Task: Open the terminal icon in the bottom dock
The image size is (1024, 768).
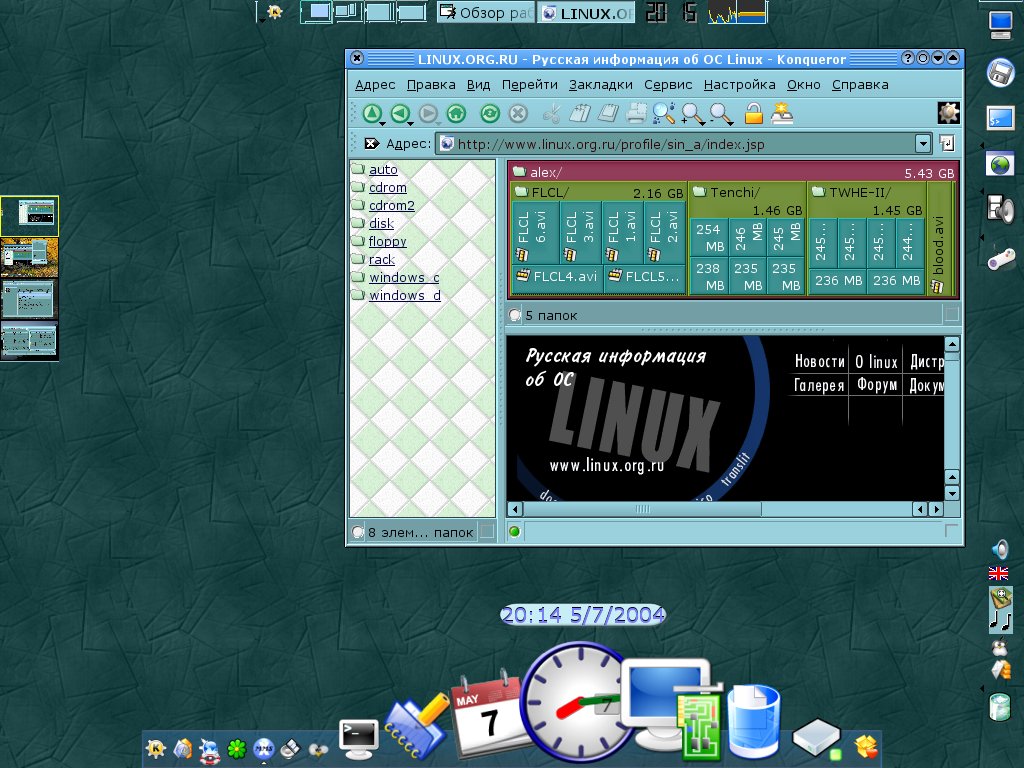Action: [x=359, y=739]
